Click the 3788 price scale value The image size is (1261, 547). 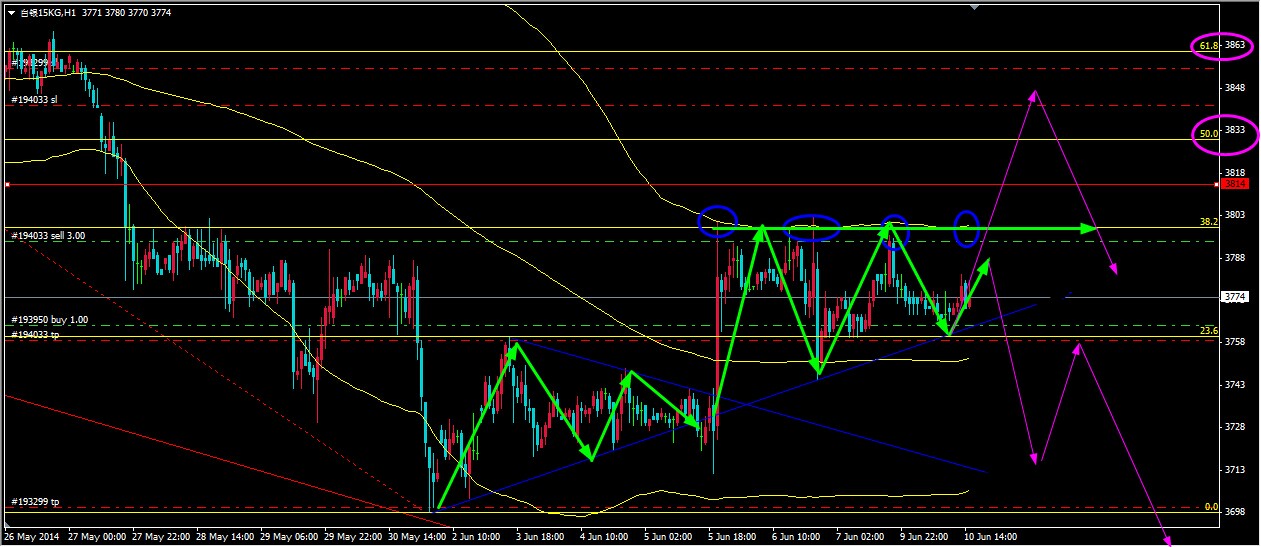(1236, 257)
